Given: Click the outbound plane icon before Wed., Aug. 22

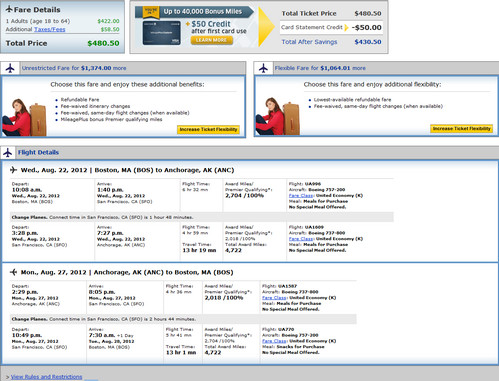Looking at the screenshot, I should coord(13,170).
